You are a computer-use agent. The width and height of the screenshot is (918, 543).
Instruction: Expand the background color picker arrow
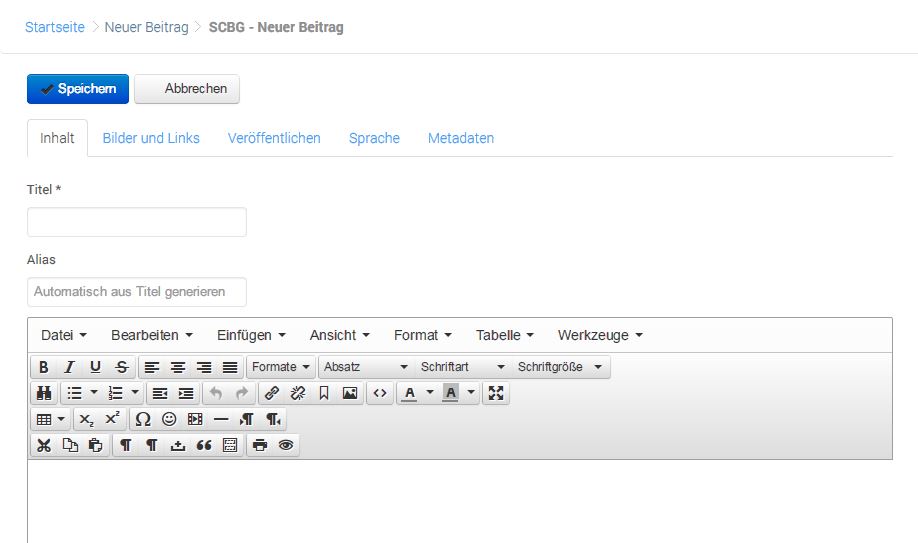[471, 392]
